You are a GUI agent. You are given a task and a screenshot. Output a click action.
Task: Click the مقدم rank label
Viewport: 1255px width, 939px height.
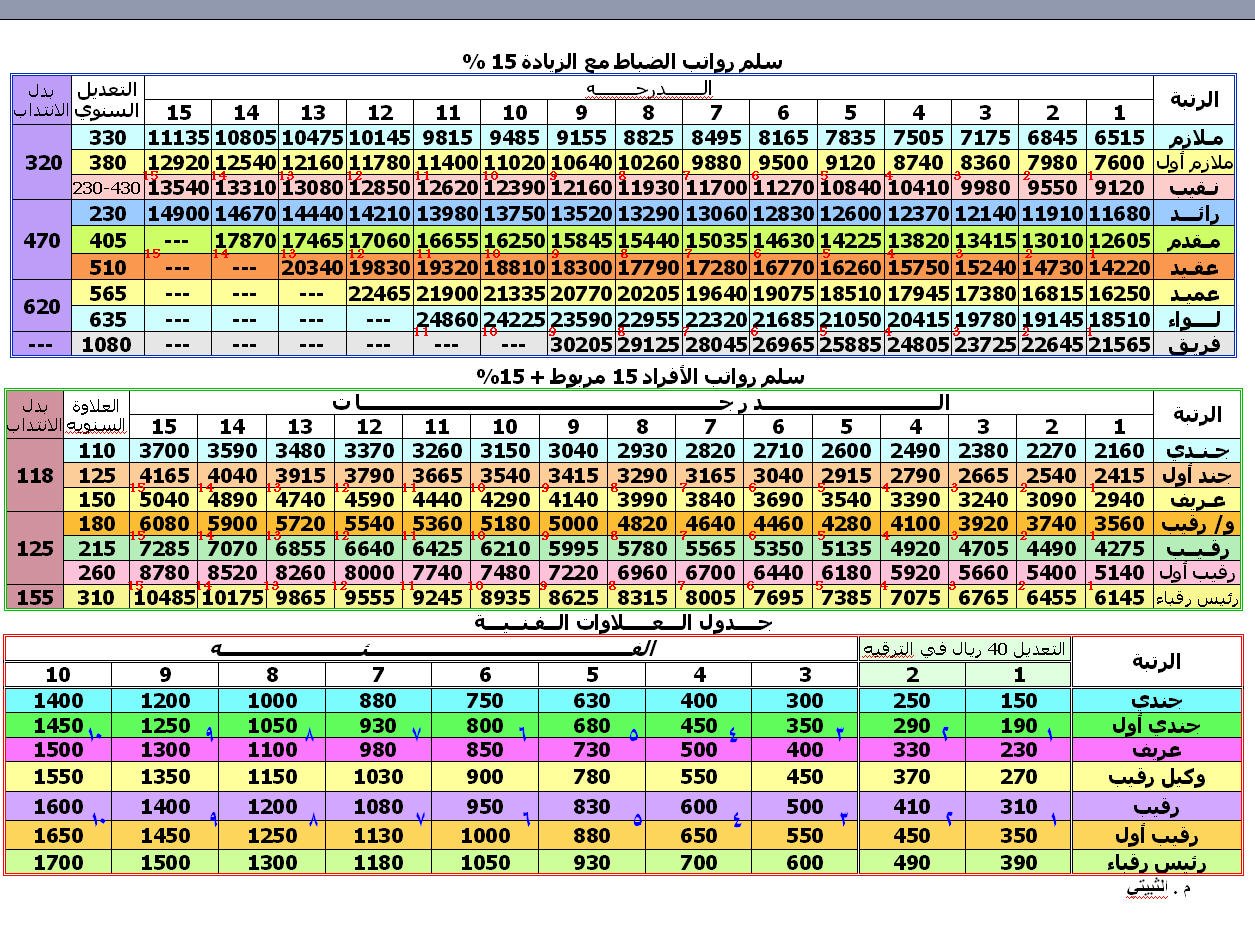pos(1195,241)
